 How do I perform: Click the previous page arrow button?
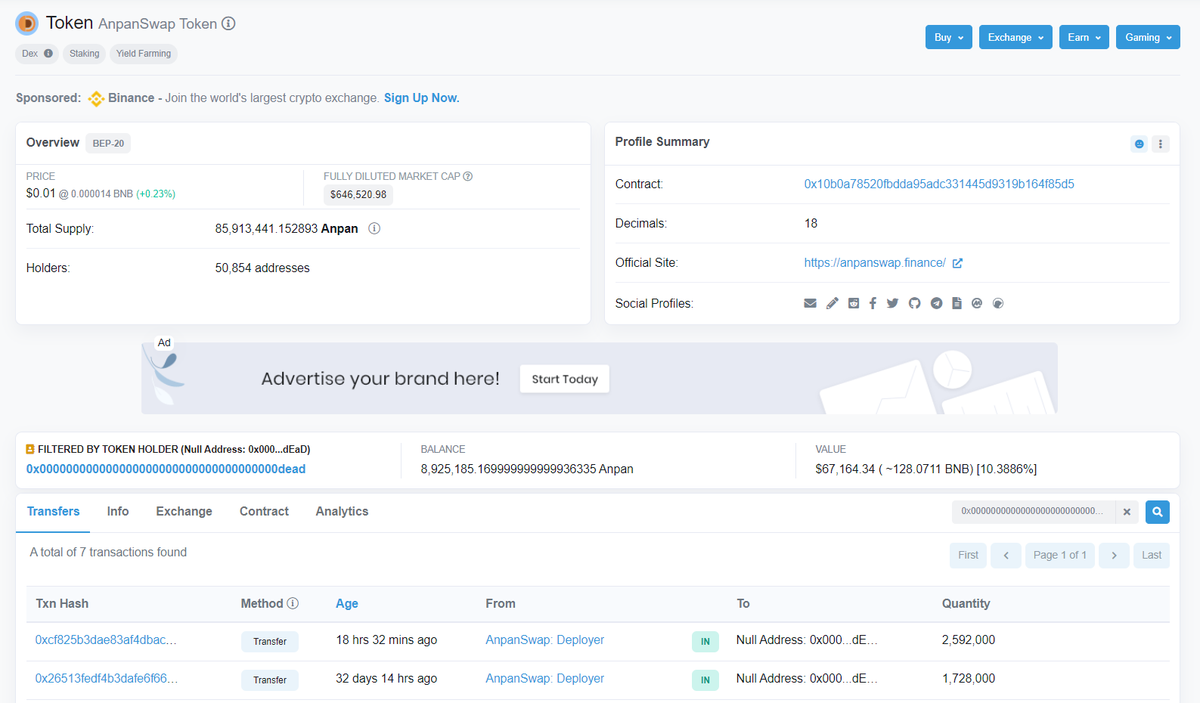tap(1006, 555)
